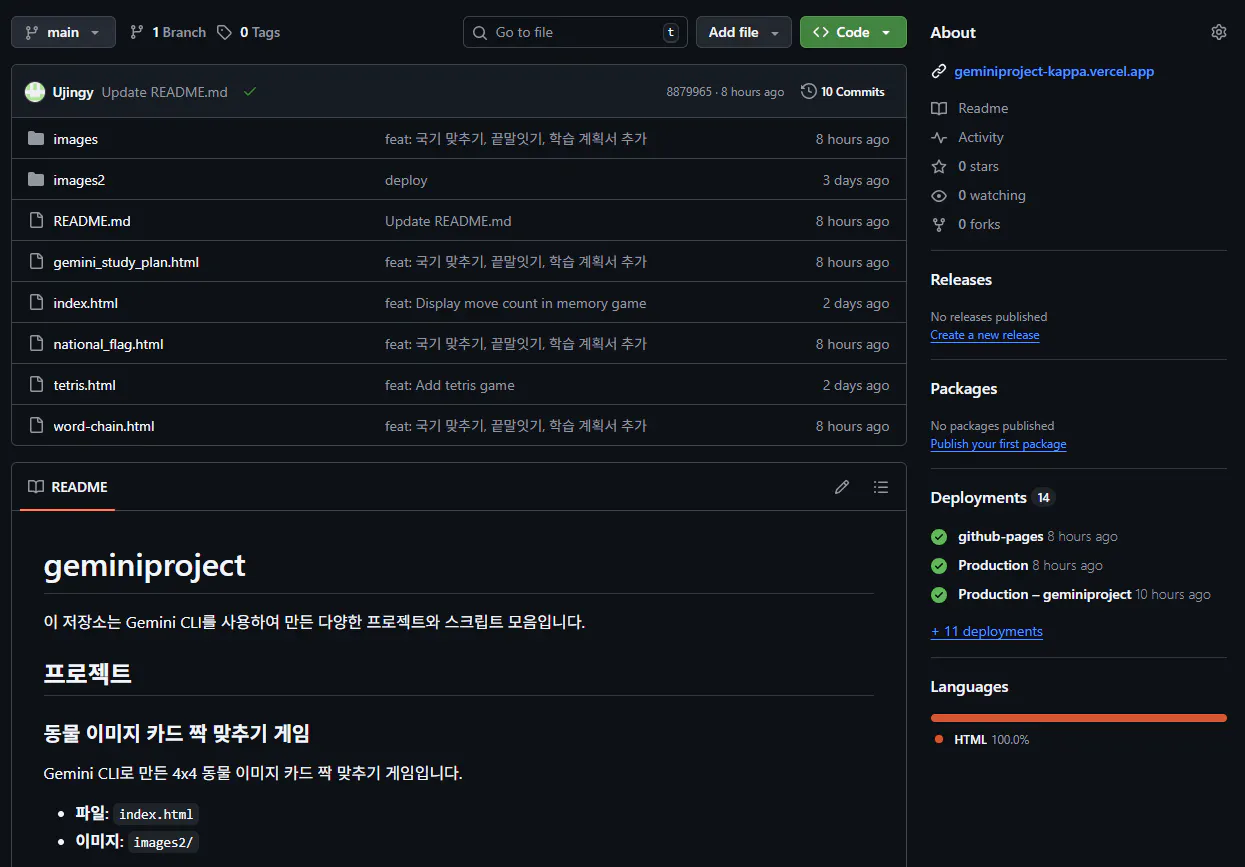Click the folder icon for images2
Image resolution: width=1245 pixels, height=867 pixels.
coord(36,180)
